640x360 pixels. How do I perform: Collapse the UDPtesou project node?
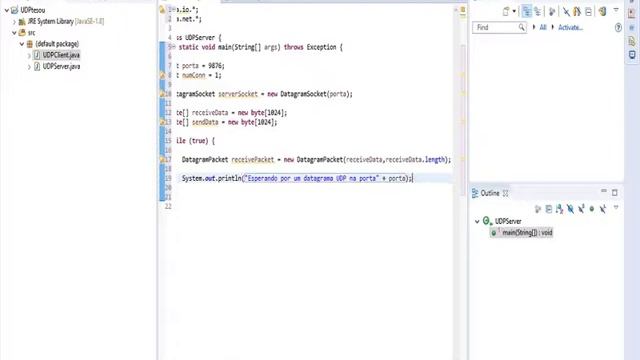7,10
